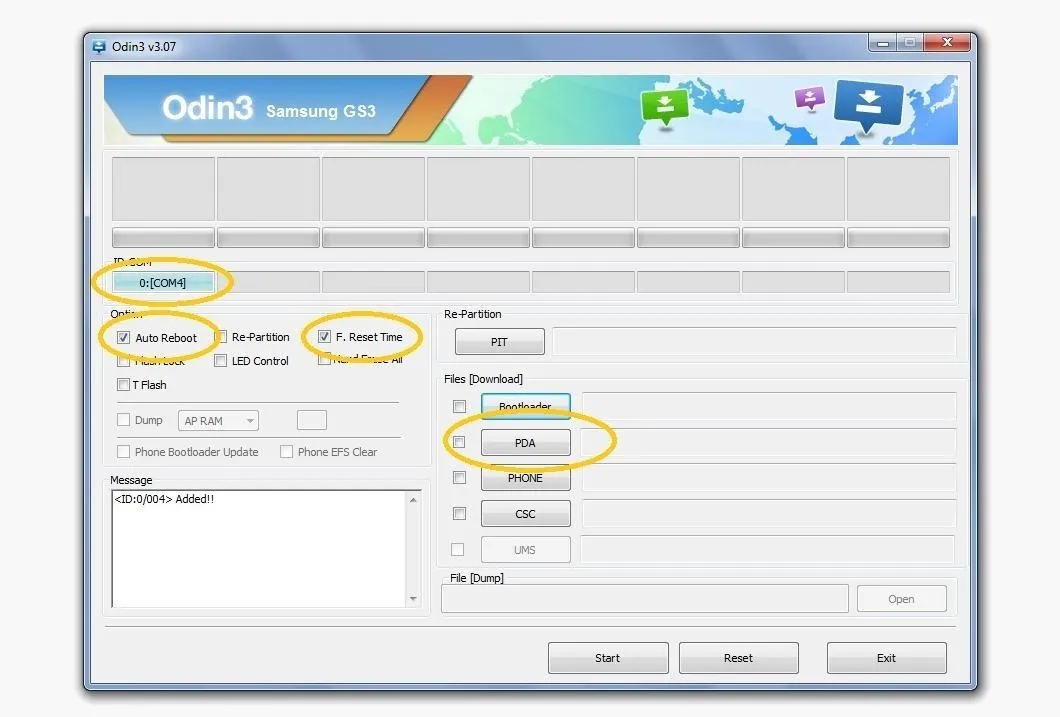The height and width of the screenshot is (717, 1060).
Task: Click the PHONE file button
Action: [x=525, y=478]
